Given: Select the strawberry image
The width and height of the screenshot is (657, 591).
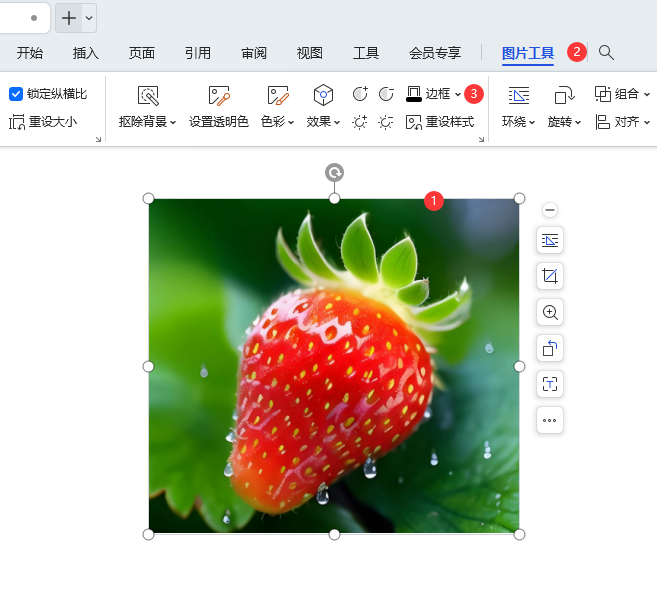Looking at the screenshot, I should (334, 366).
